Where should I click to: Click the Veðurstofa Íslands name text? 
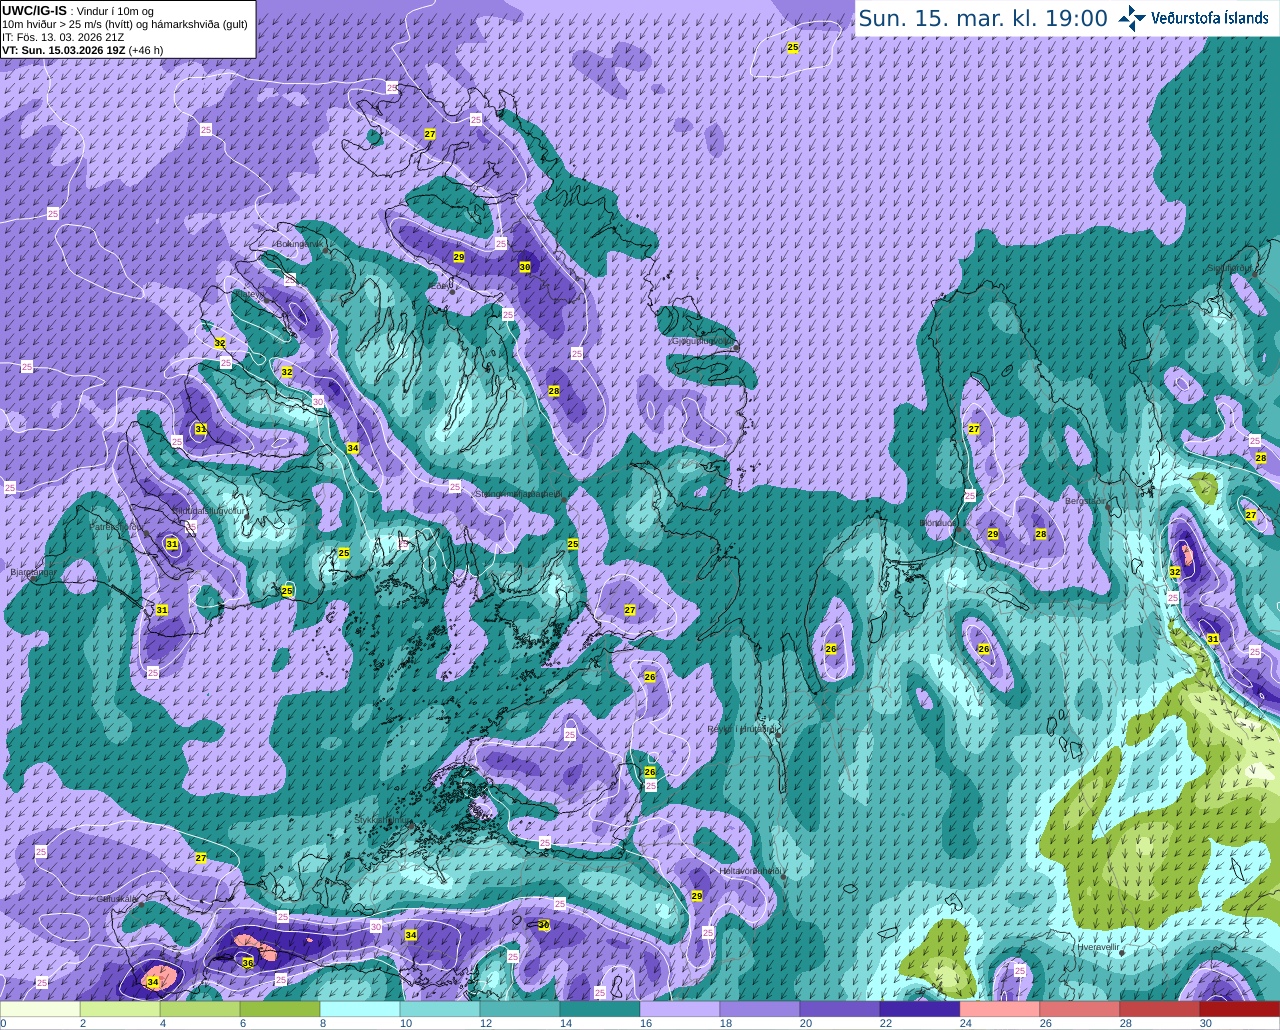[x=1210, y=18]
